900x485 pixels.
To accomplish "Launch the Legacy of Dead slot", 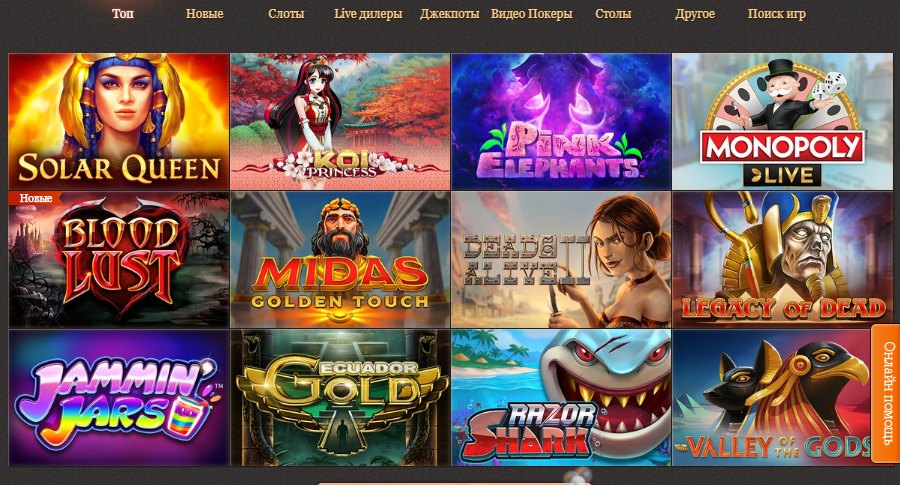I will click(x=782, y=260).
